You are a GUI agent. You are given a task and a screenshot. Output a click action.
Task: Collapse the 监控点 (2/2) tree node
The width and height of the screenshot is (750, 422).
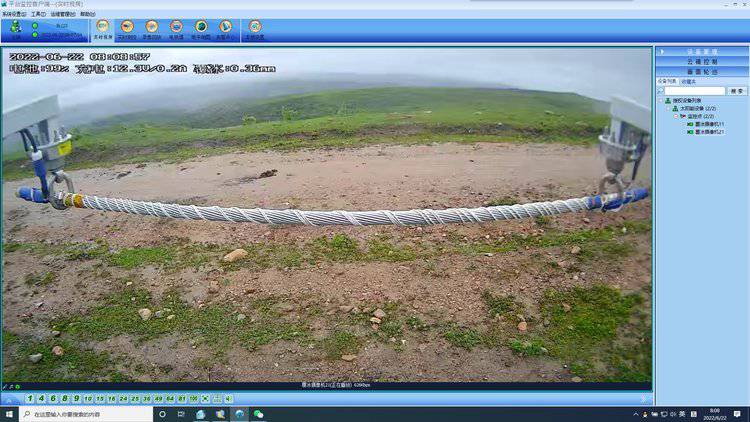(675, 116)
